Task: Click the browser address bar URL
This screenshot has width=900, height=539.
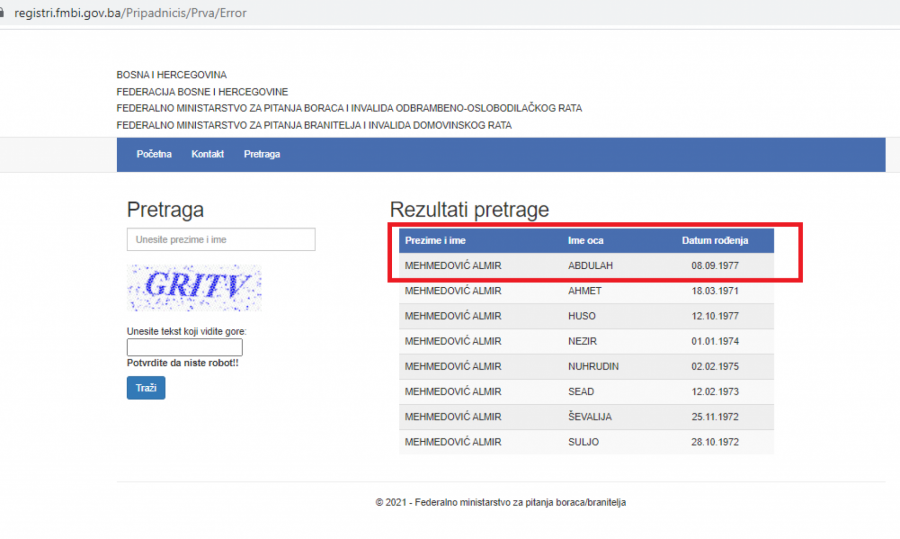Action: [x=130, y=13]
